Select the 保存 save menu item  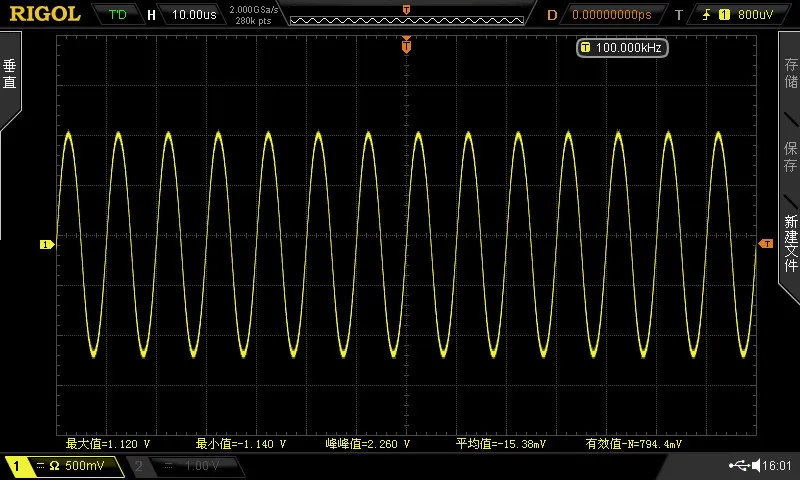click(790, 157)
